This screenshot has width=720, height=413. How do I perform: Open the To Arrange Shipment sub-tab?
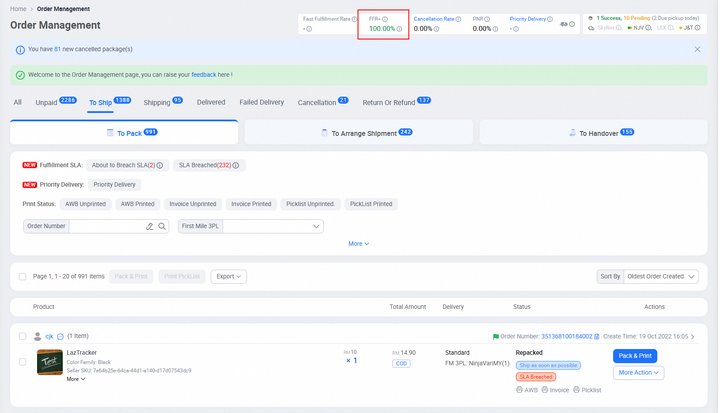click(359, 132)
